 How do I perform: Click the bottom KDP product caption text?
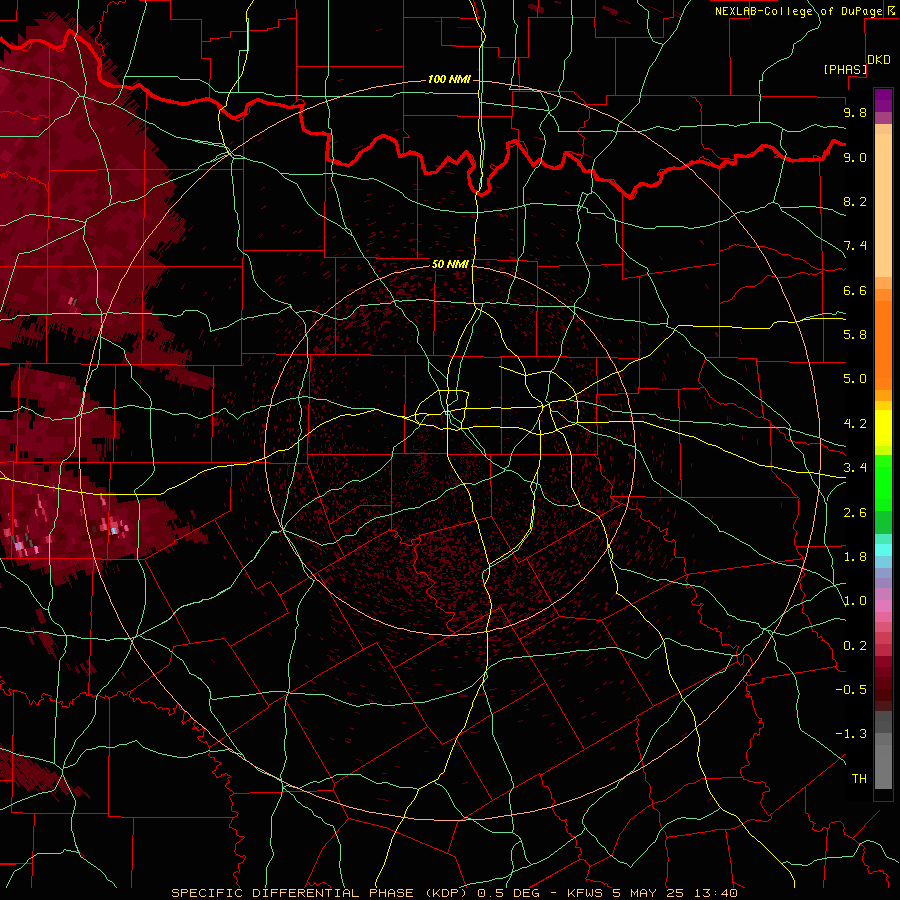point(454,893)
